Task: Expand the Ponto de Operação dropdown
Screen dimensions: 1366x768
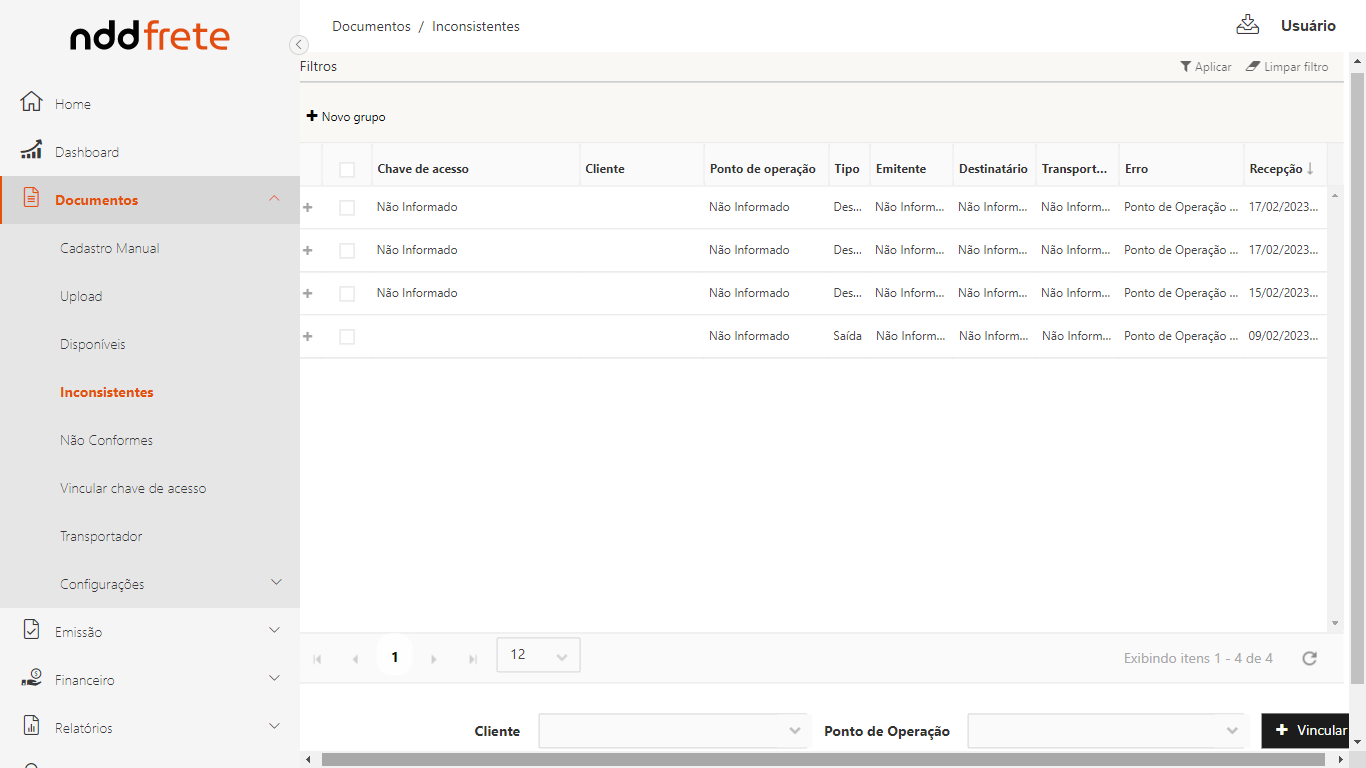Action: [x=1106, y=731]
